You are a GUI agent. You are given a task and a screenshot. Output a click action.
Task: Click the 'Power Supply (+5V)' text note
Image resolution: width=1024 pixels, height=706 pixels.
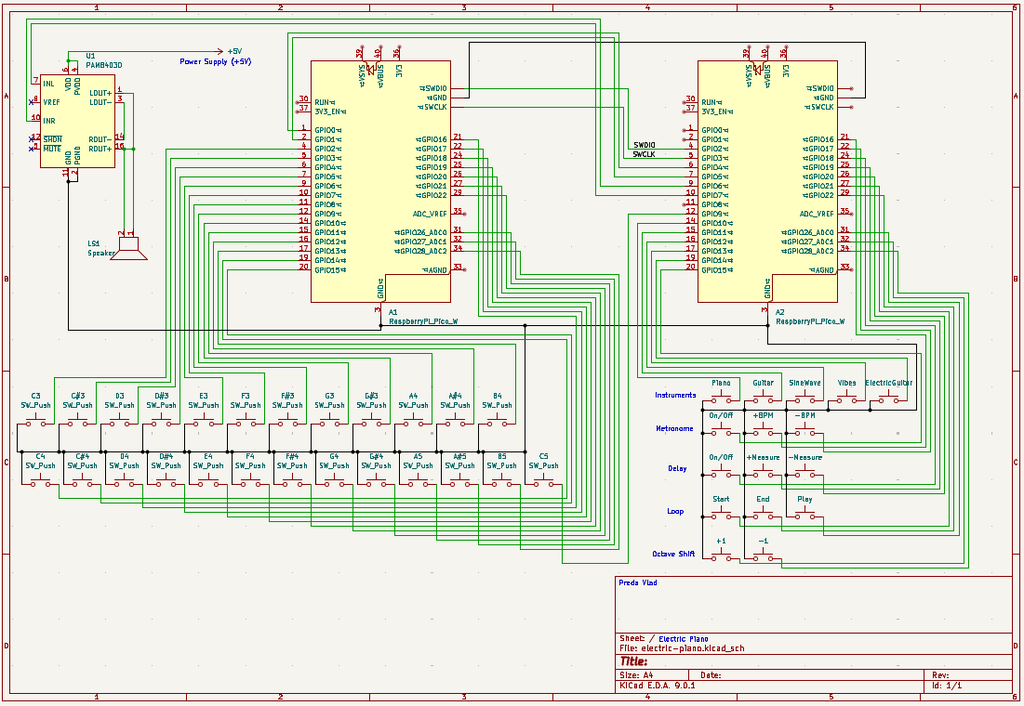[x=215, y=61]
